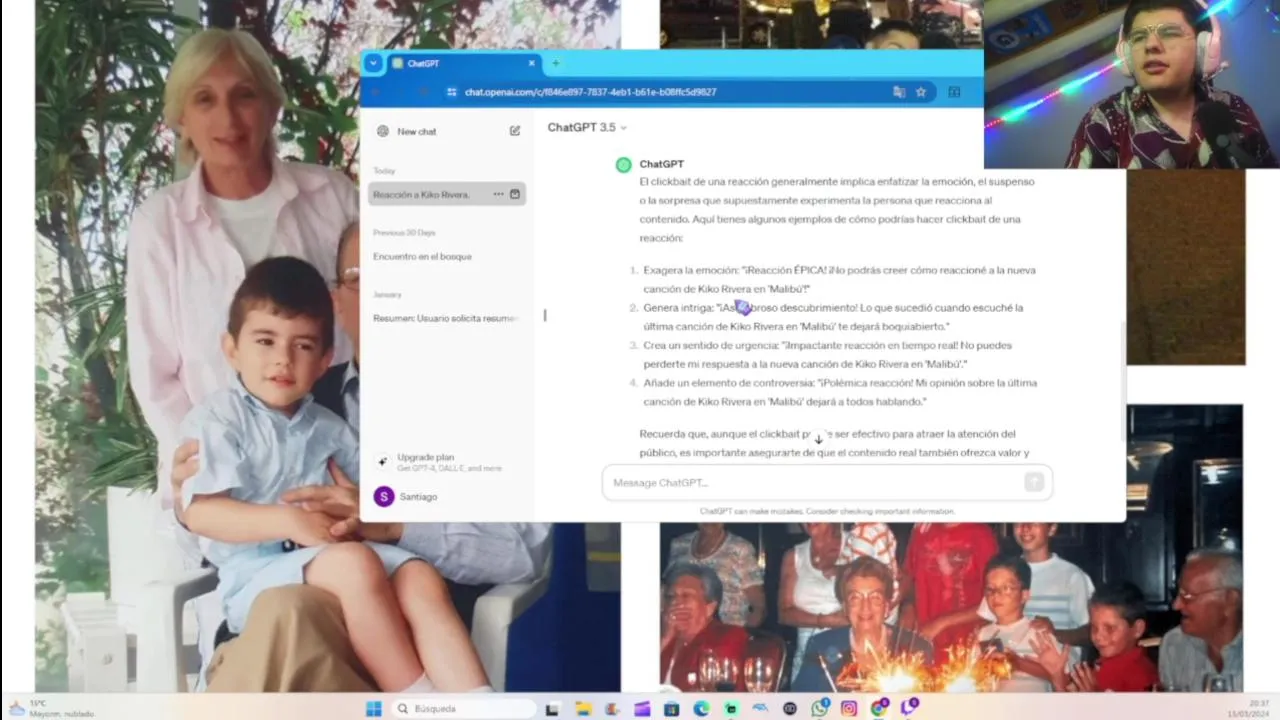Click the text 'Añade un elemento de controversia'
The width and height of the screenshot is (1280, 720).
pos(728,383)
